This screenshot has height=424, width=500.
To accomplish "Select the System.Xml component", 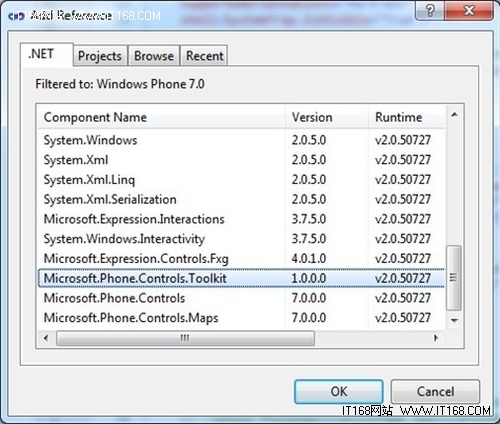I will pyautogui.click(x=242, y=160).
